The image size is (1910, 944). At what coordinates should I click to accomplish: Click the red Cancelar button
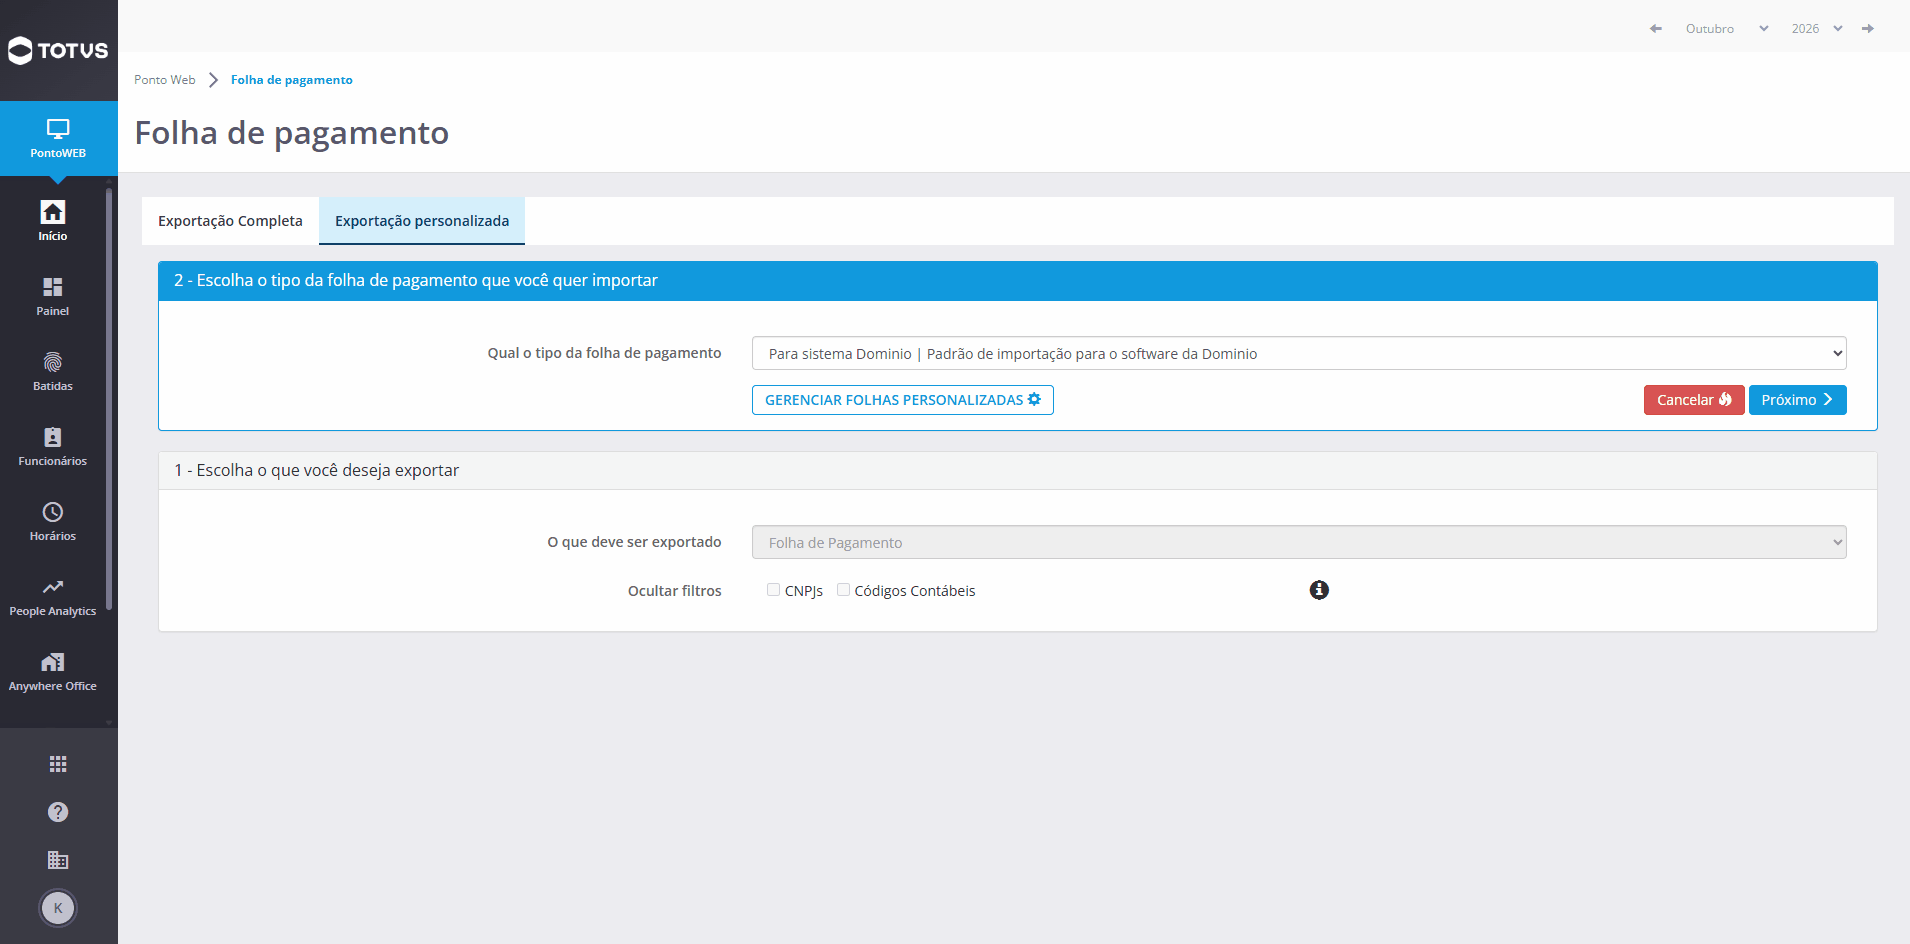1694,400
